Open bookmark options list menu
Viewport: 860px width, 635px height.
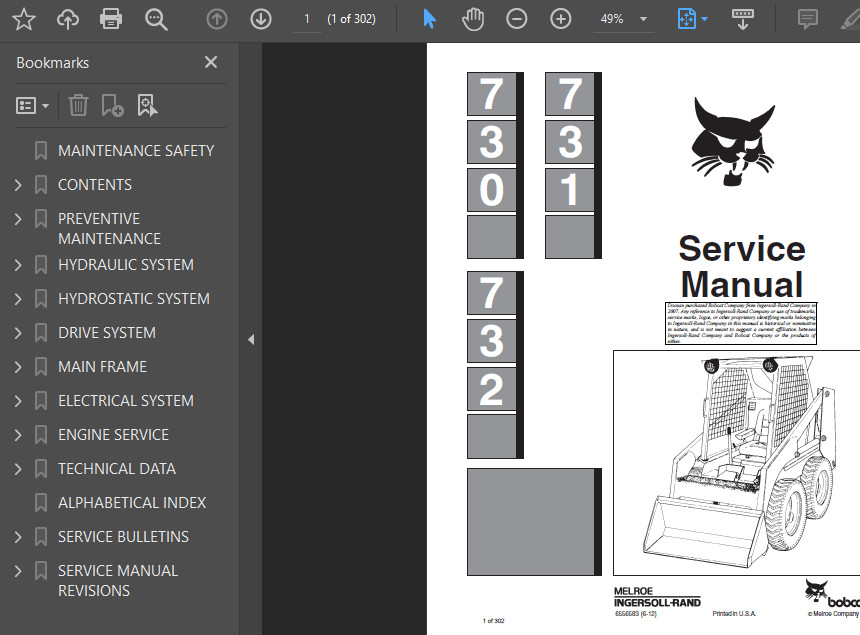coord(32,105)
